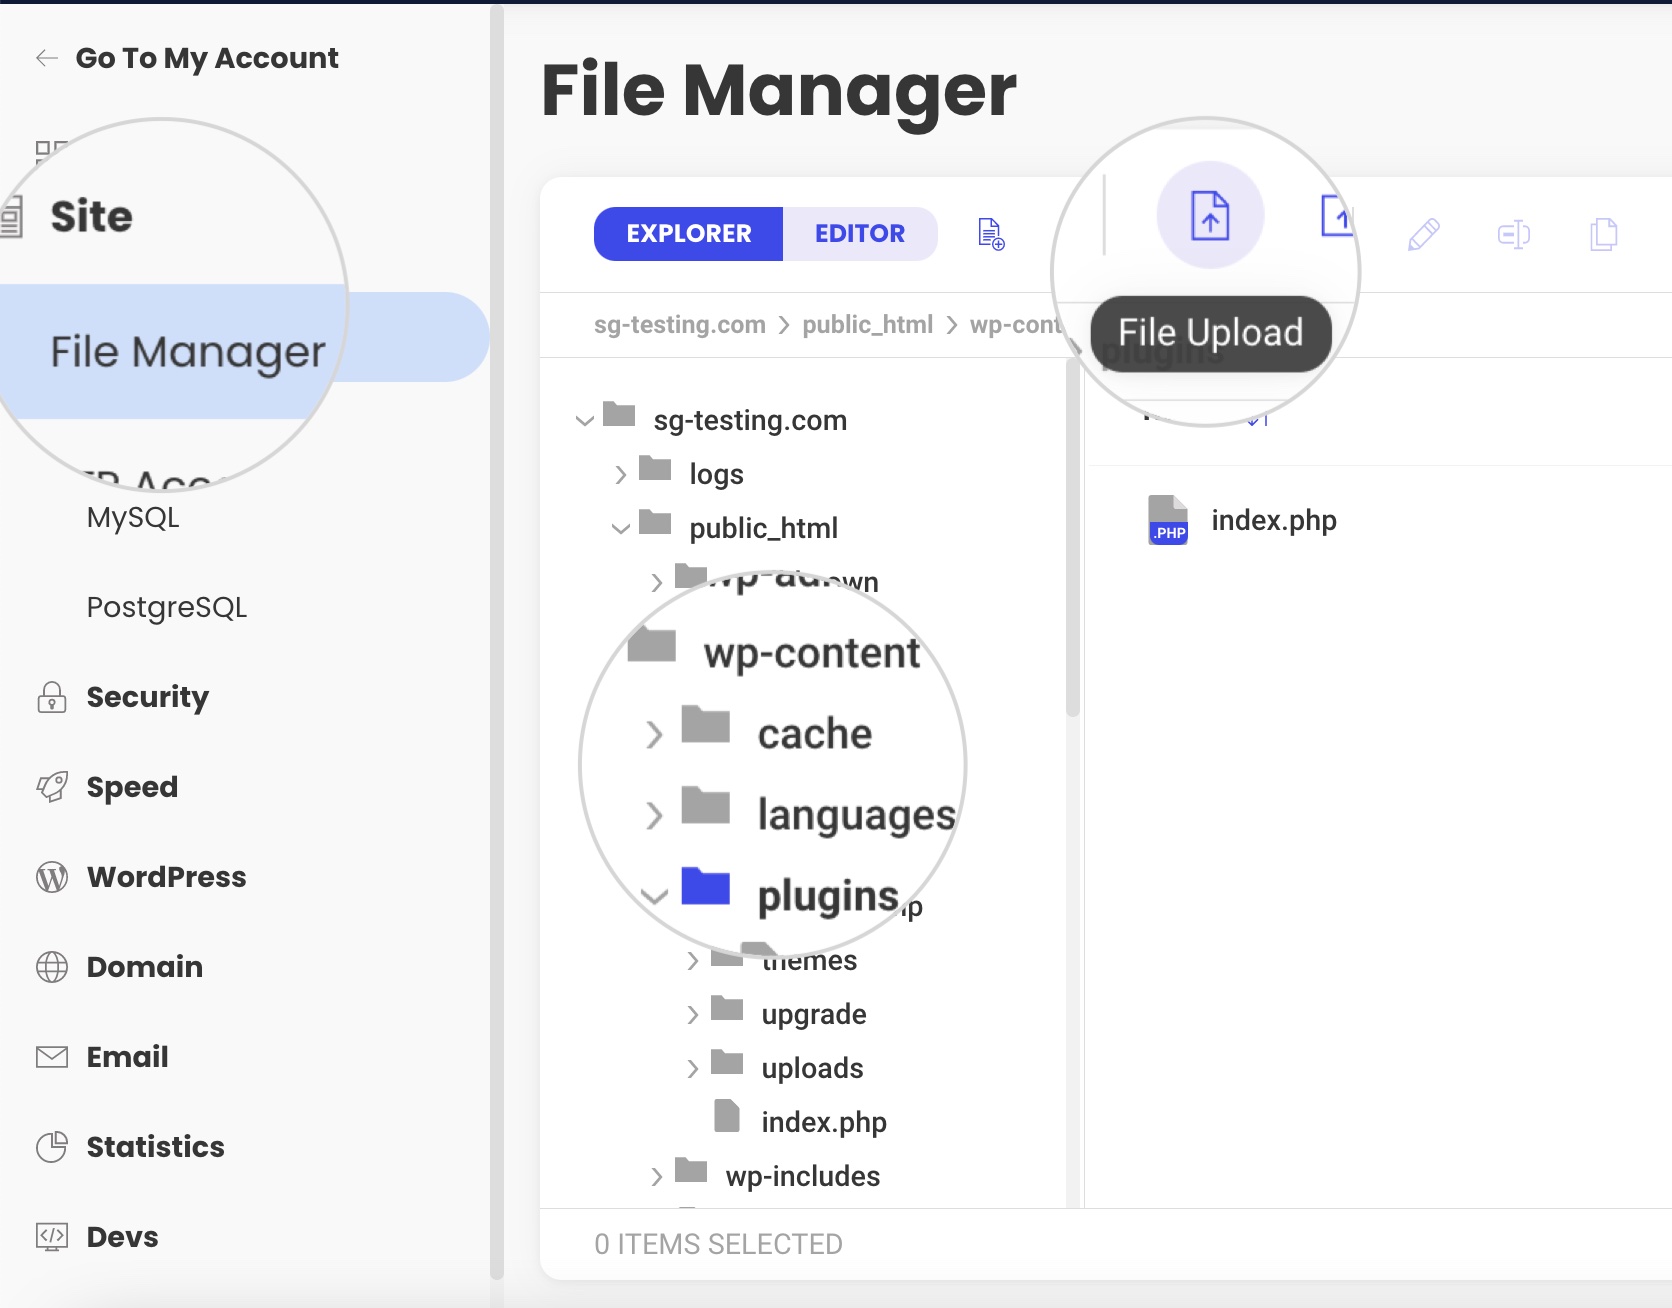
Task: Open the Devs section
Action: tap(122, 1237)
